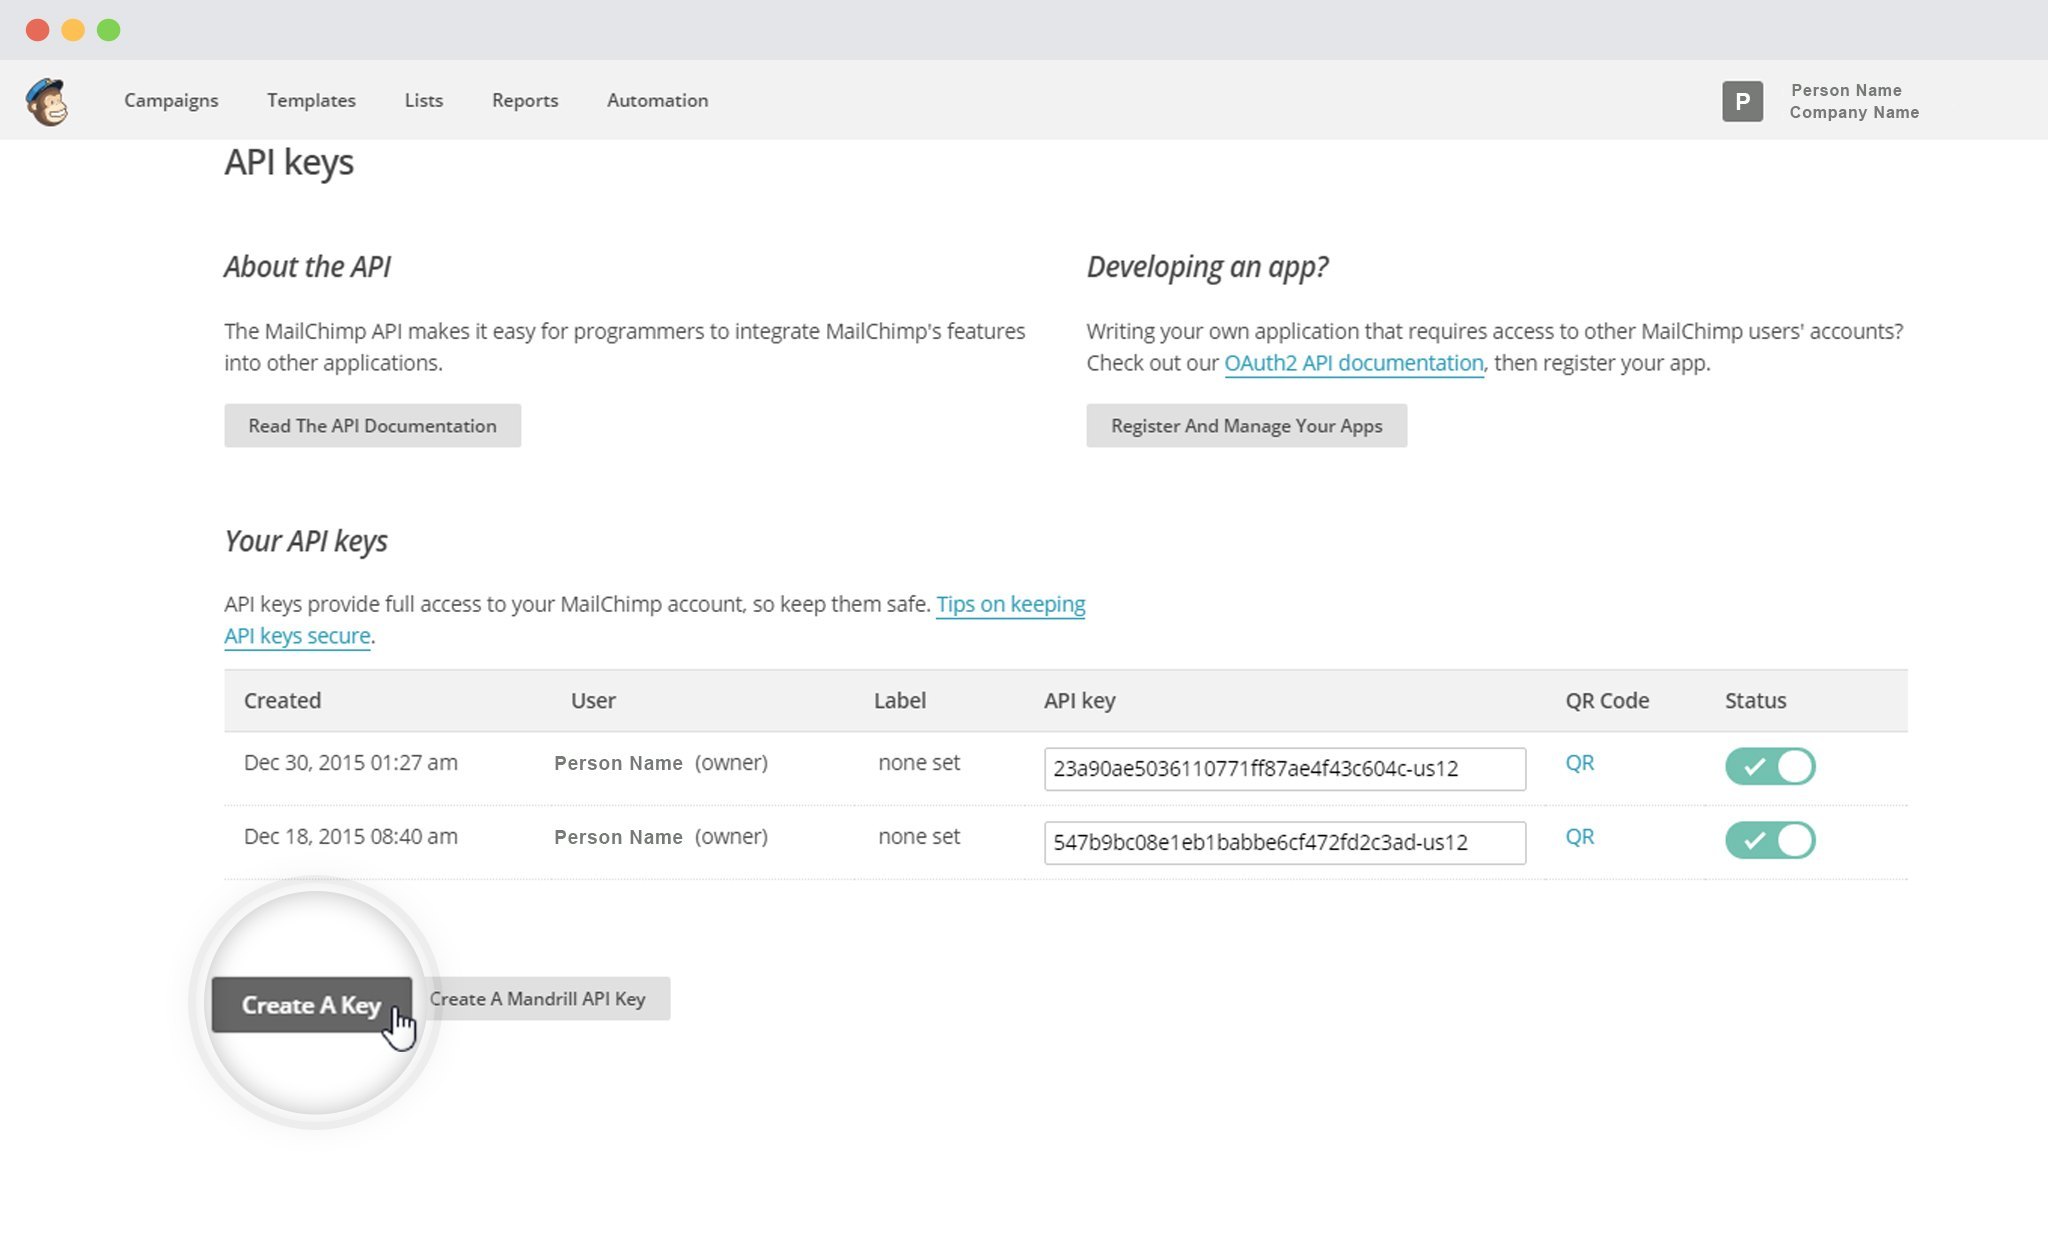The width and height of the screenshot is (2048, 1259).
Task: Click the Register And Manage Your Apps button
Action: (x=1246, y=424)
